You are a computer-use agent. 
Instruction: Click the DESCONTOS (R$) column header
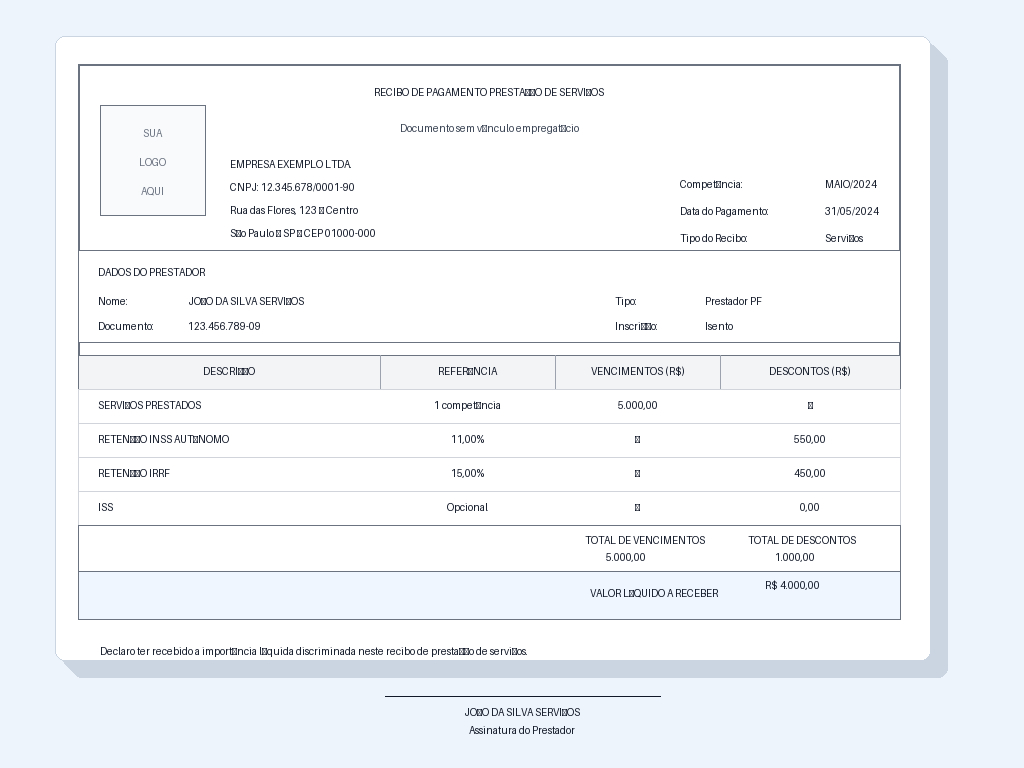[810, 372]
